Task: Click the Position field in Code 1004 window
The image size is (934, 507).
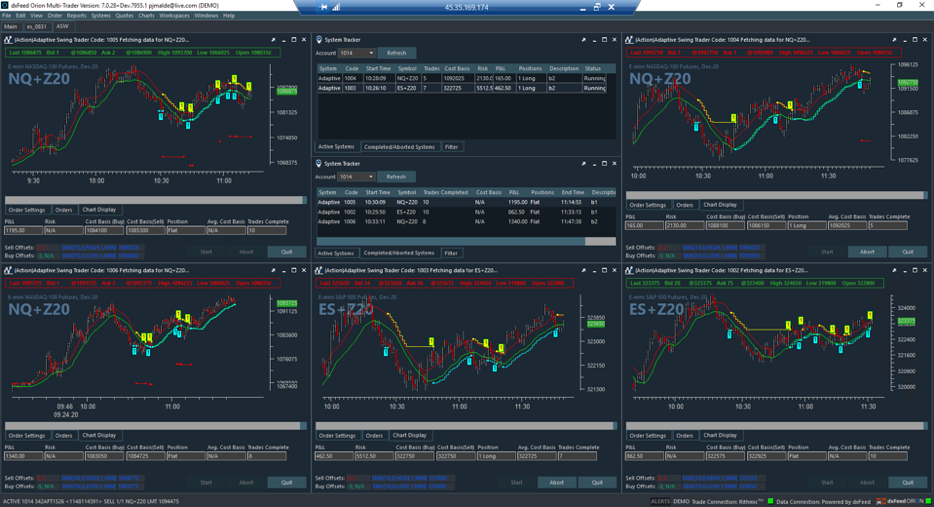Action: [x=807, y=226]
